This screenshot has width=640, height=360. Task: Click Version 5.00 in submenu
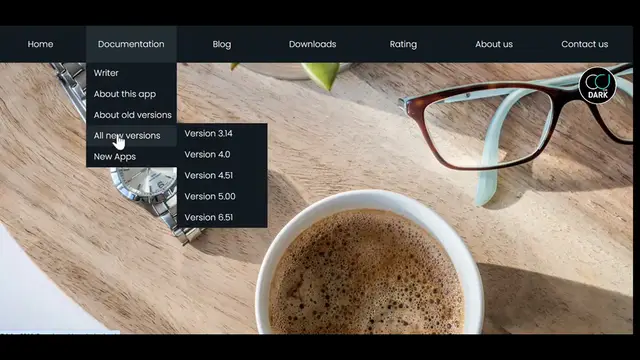pos(222,196)
